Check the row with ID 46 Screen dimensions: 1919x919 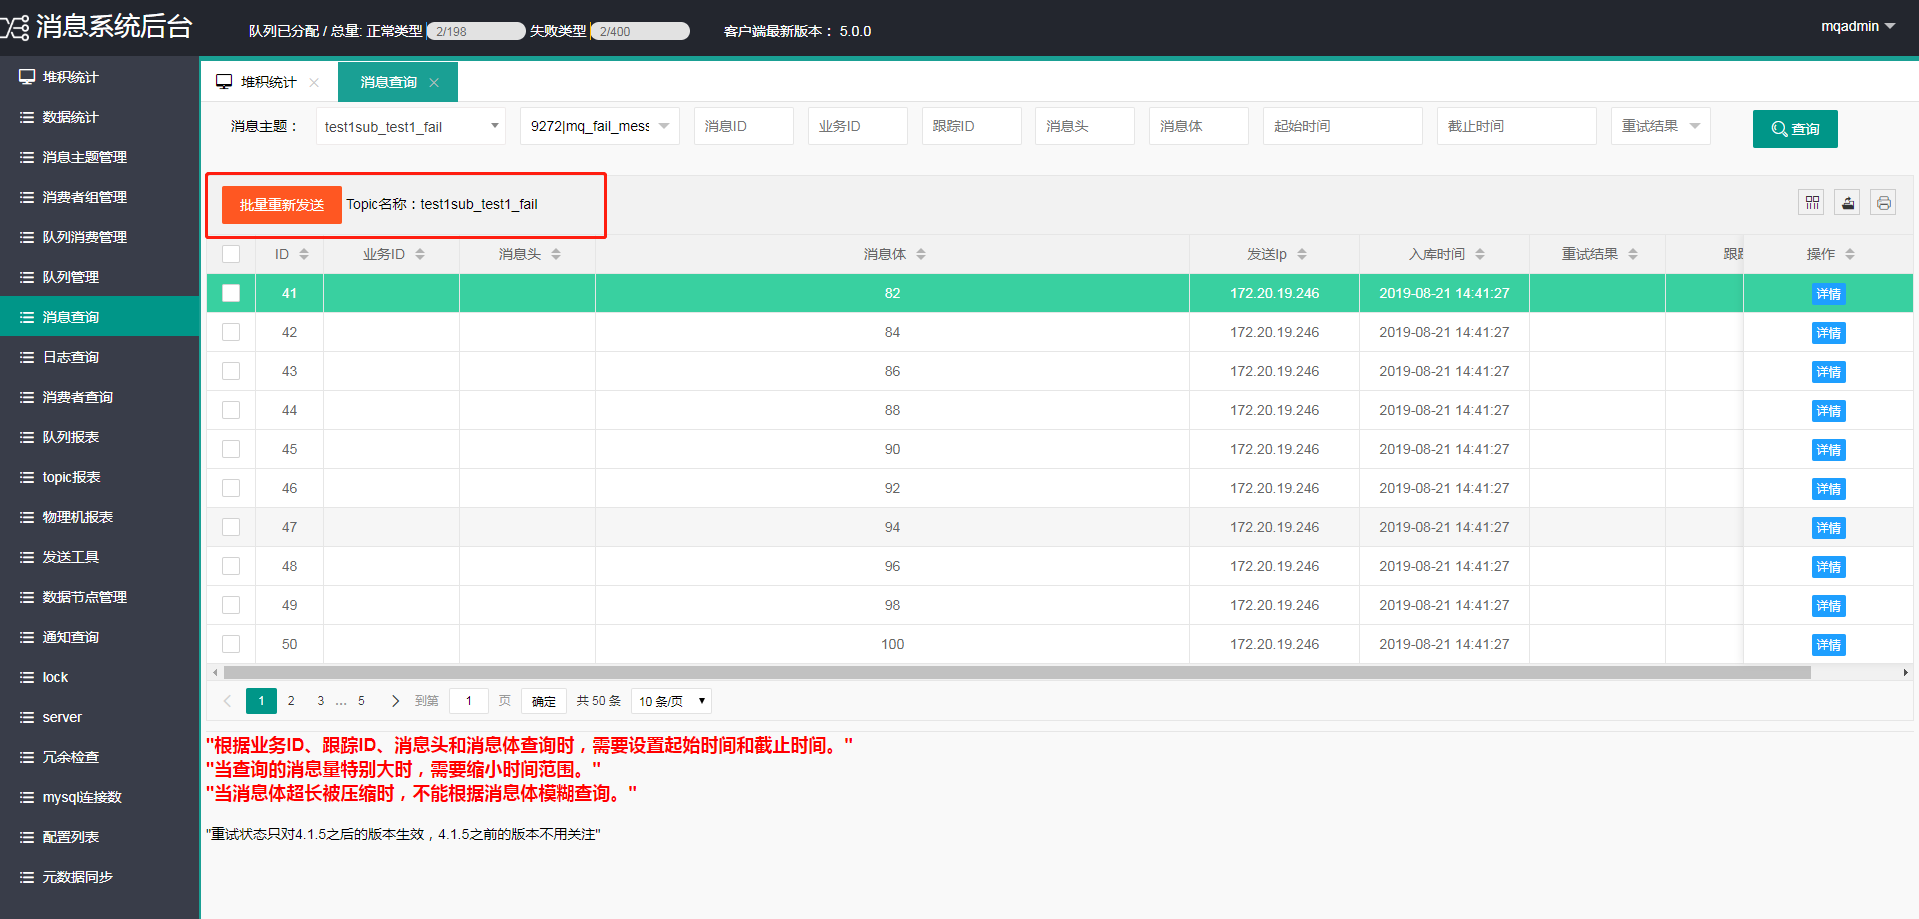click(231, 488)
